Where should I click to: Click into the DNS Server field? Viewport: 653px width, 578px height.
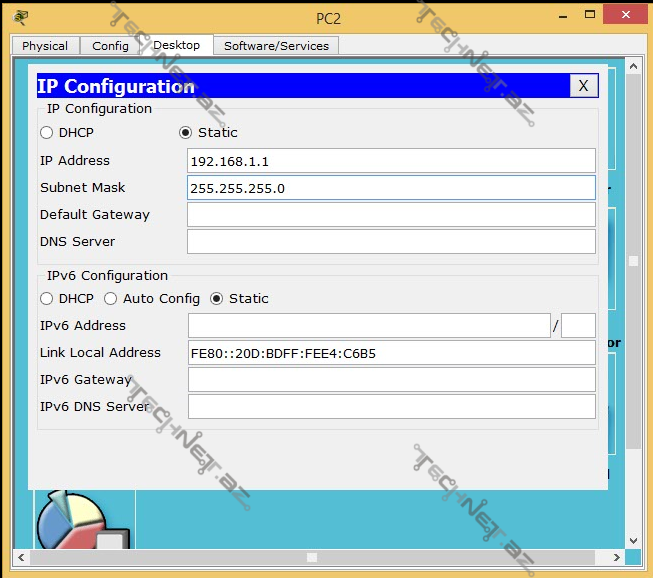(x=391, y=242)
